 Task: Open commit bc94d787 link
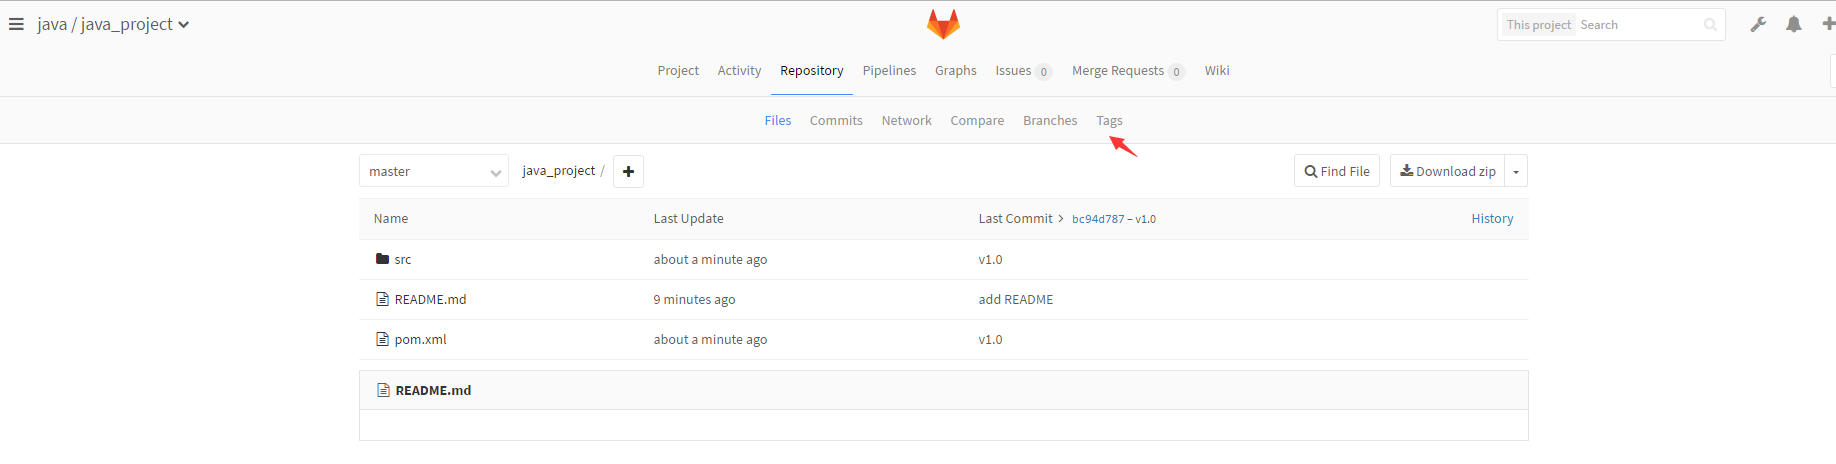click(x=1098, y=219)
